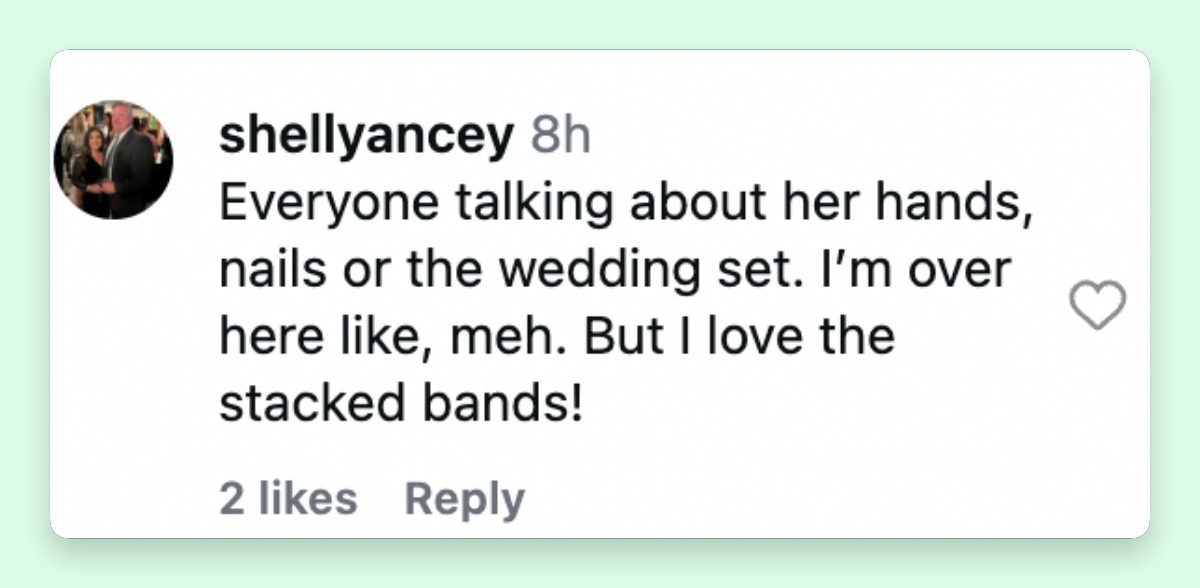The width and height of the screenshot is (1200, 588).
Task: Open shellyancey's profile picture
Action: click(113, 160)
